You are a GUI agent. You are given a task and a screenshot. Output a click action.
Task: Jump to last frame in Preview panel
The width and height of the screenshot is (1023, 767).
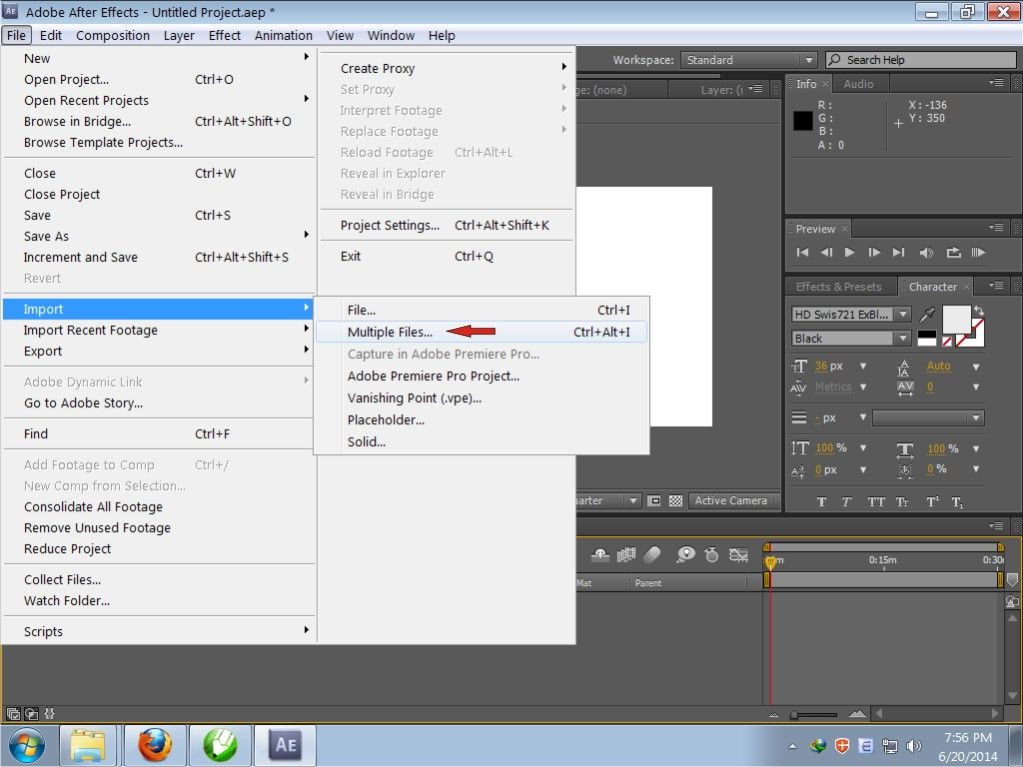(899, 252)
